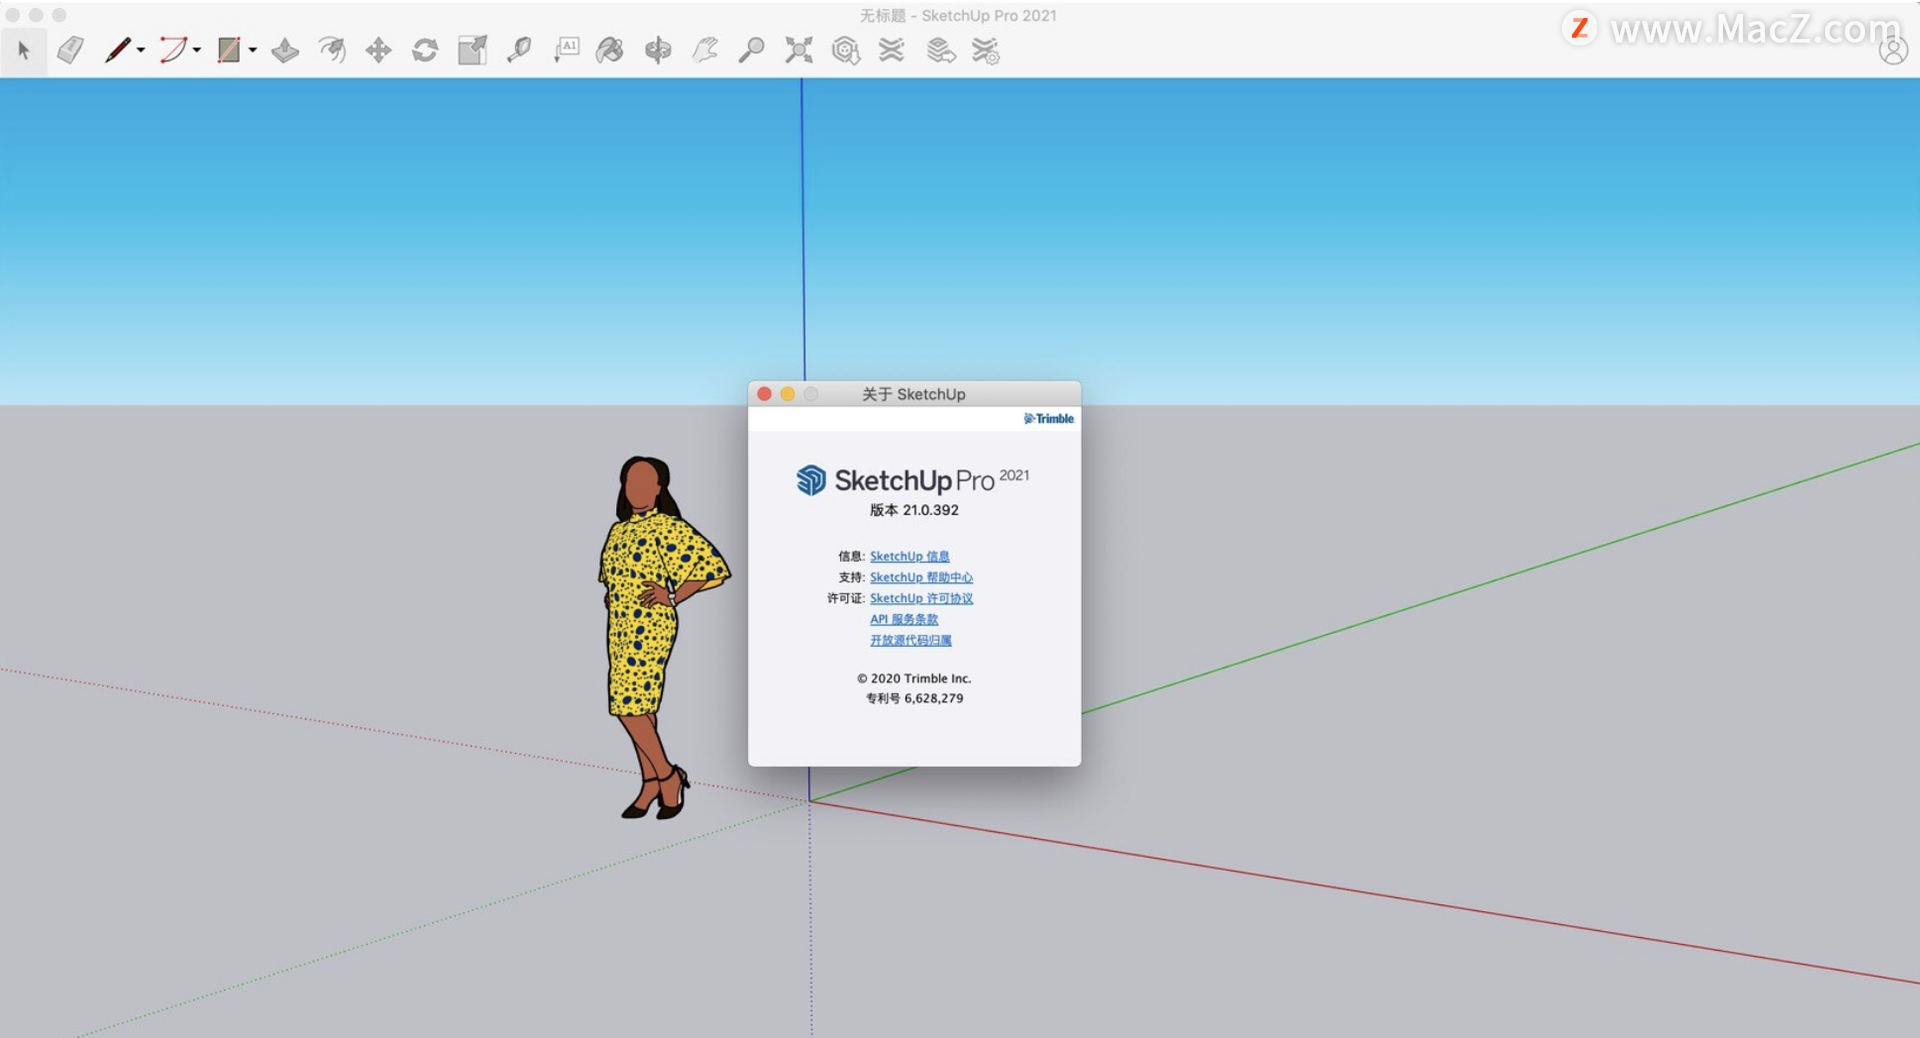
Task: Activate the Pan hand tool
Action: coord(705,50)
